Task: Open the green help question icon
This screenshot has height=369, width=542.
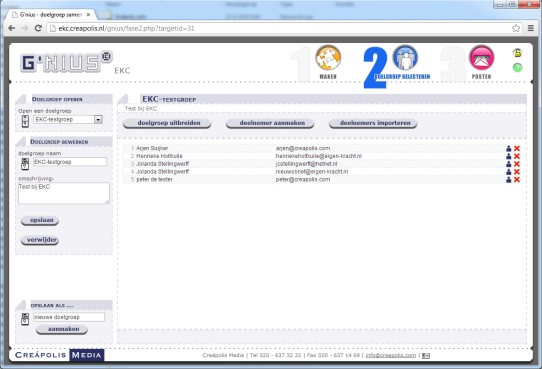Action: coord(517,67)
